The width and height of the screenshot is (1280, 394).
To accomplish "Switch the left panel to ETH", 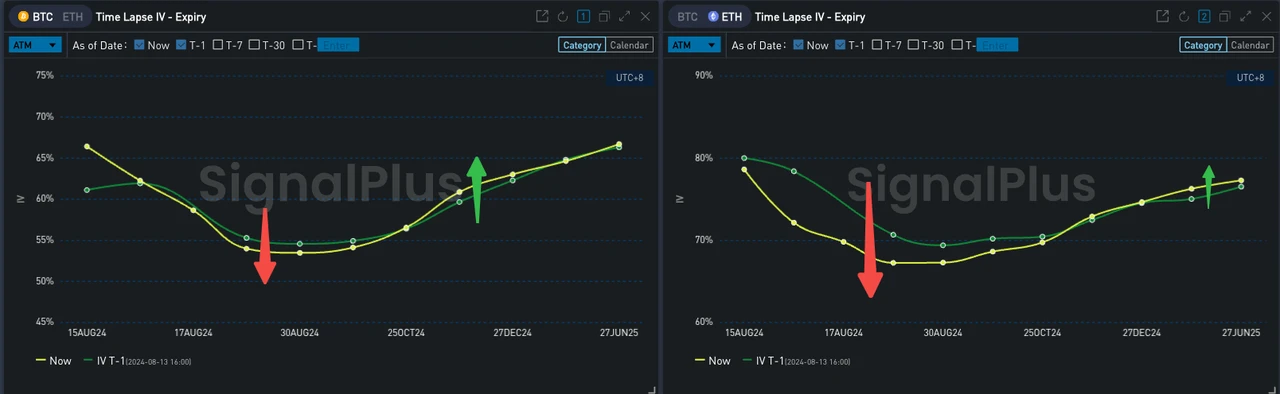I will pos(73,17).
